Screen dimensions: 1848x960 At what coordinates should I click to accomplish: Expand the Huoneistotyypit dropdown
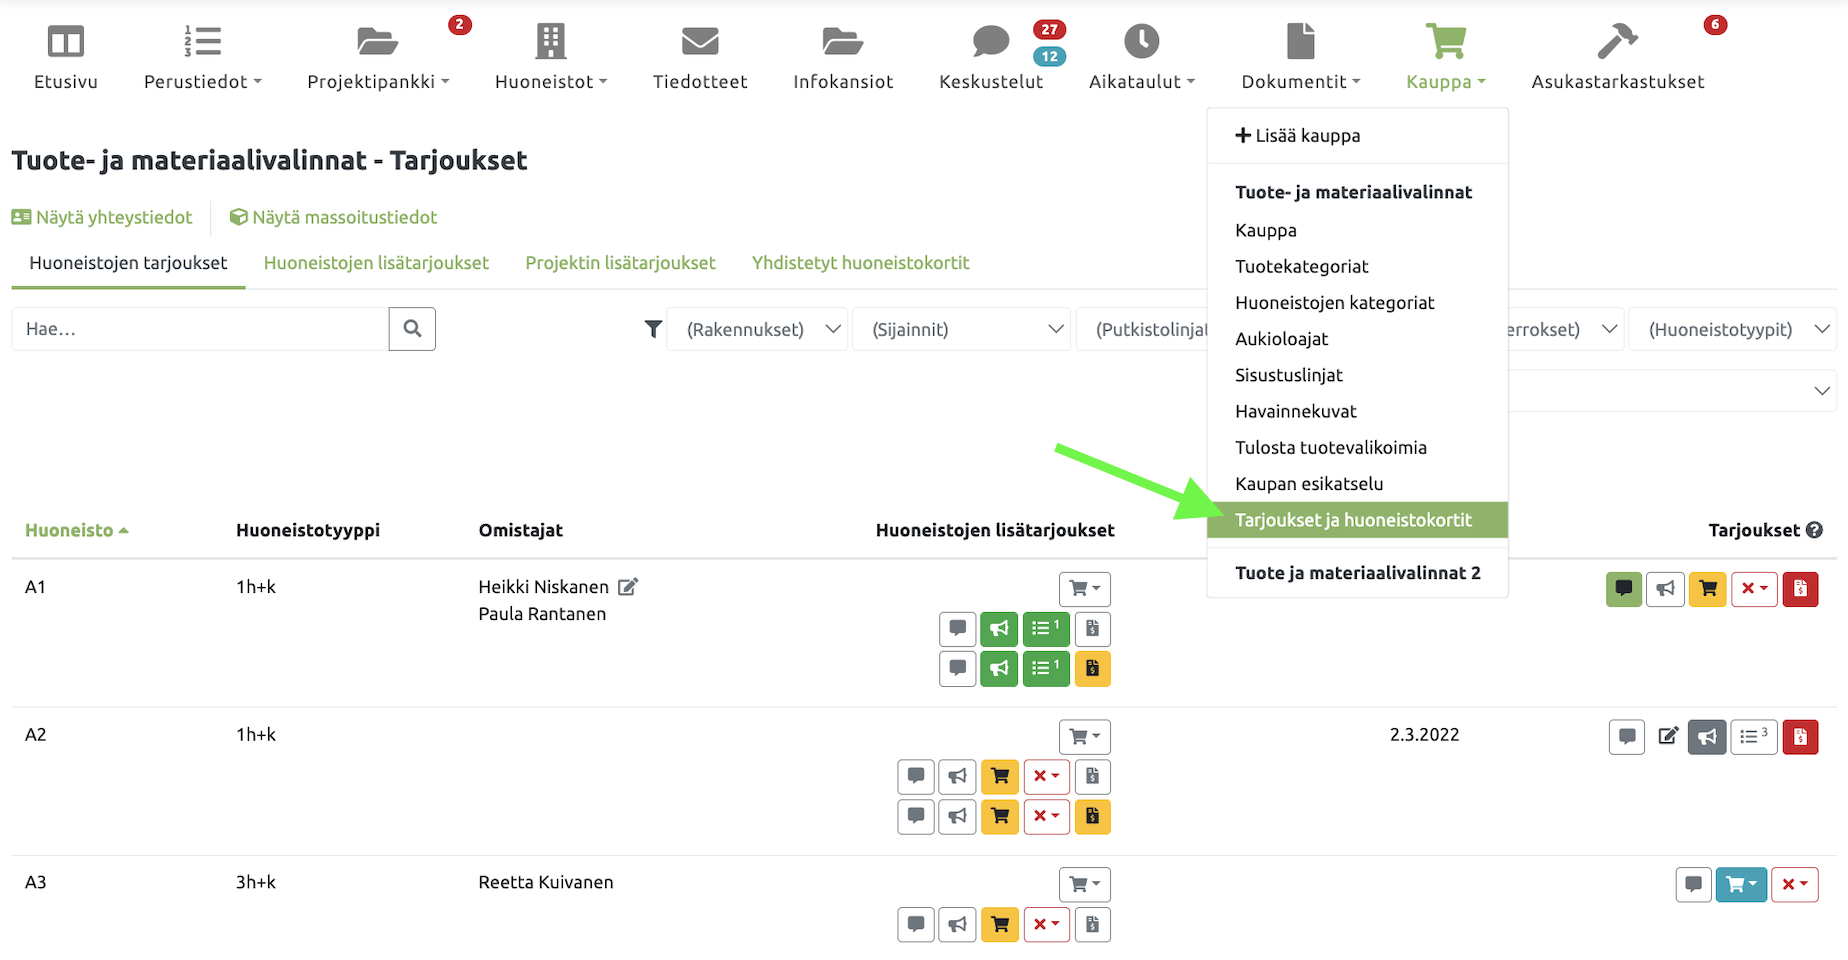1733,329
